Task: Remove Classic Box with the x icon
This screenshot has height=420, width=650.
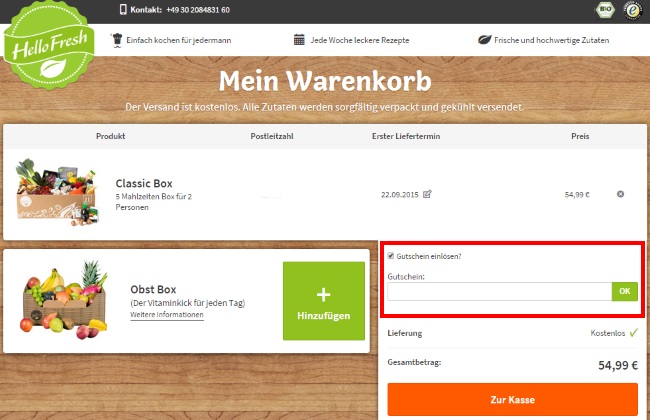Action: [621, 194]
